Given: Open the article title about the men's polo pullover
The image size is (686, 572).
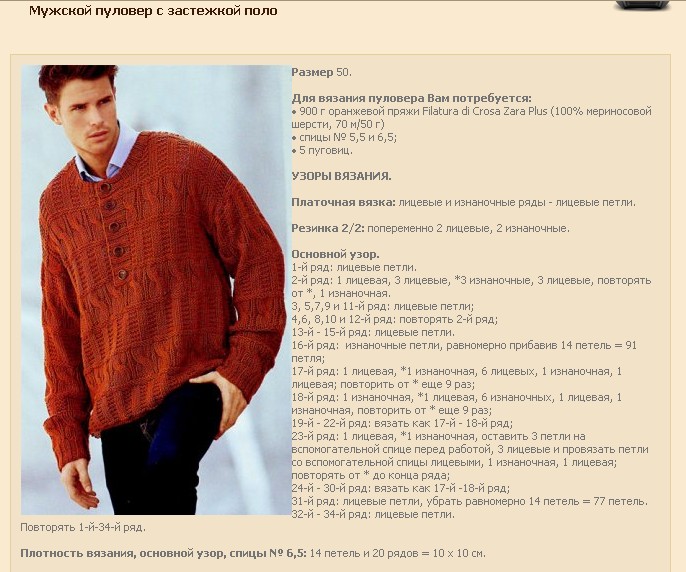Looking at the screenshot, I should (153, 11).
